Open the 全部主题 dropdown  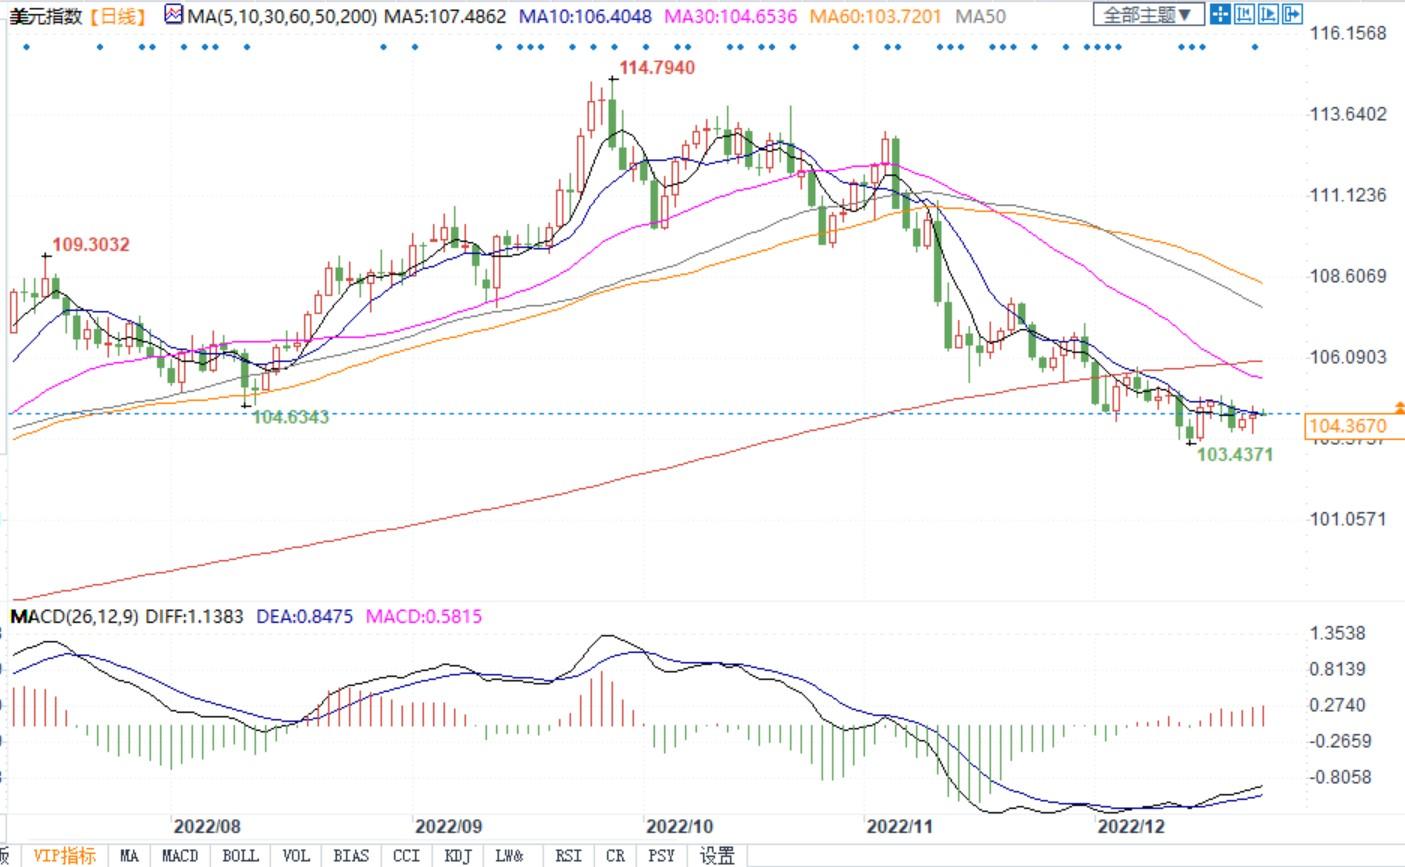[x=1148, y=15]
